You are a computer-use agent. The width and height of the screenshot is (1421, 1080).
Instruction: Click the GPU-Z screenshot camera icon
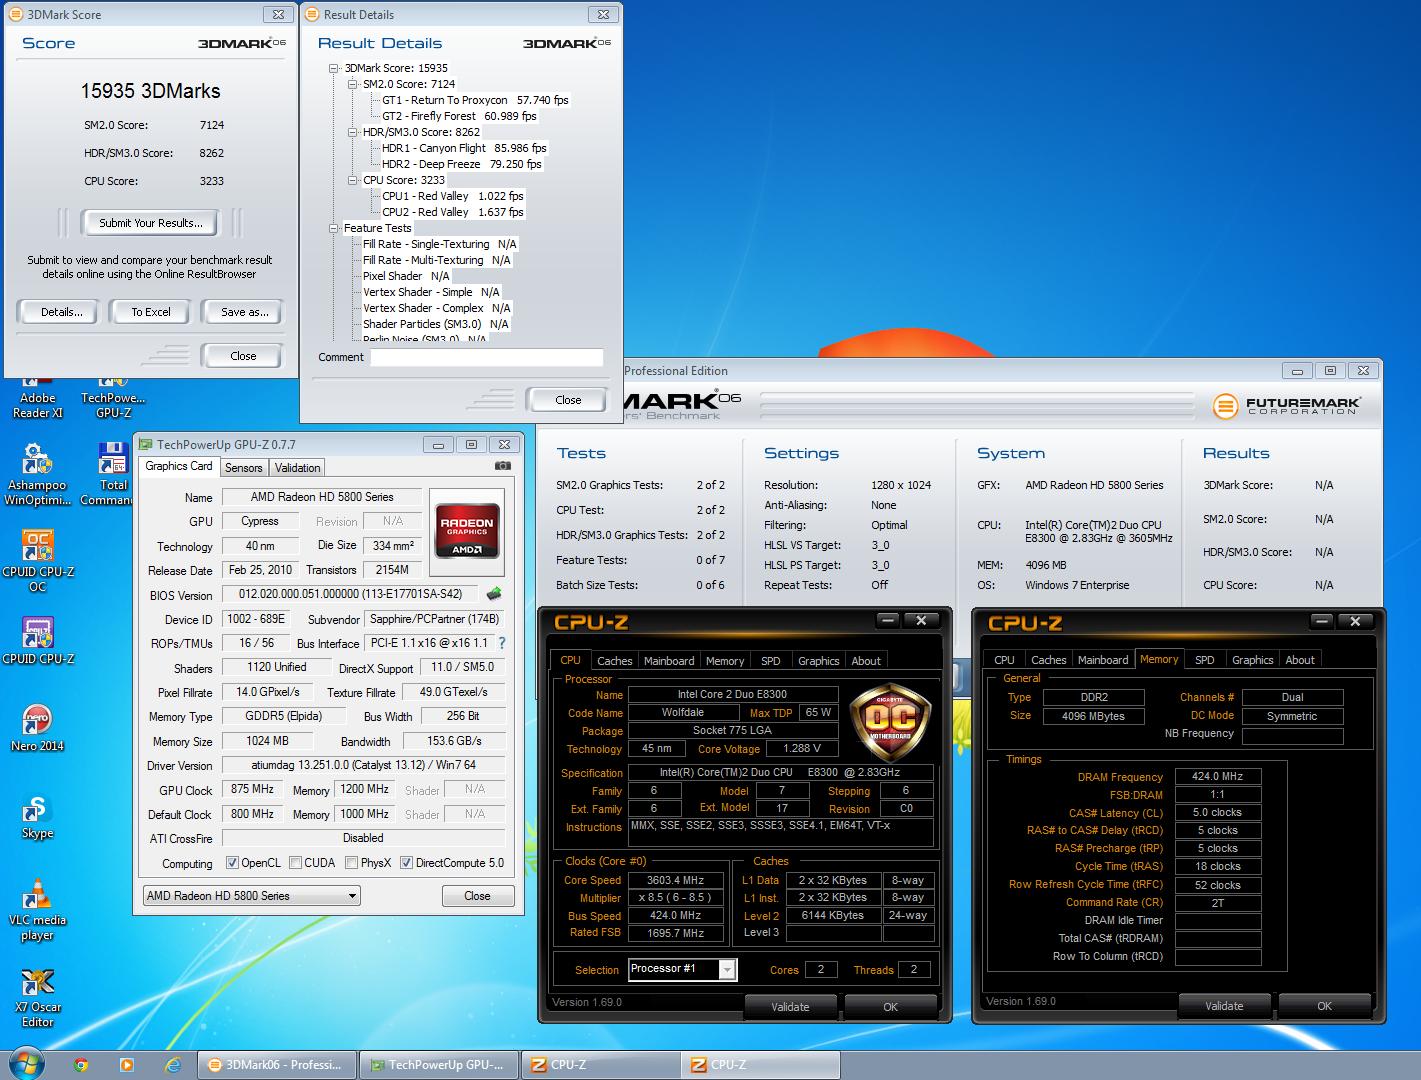coord(503,466)
